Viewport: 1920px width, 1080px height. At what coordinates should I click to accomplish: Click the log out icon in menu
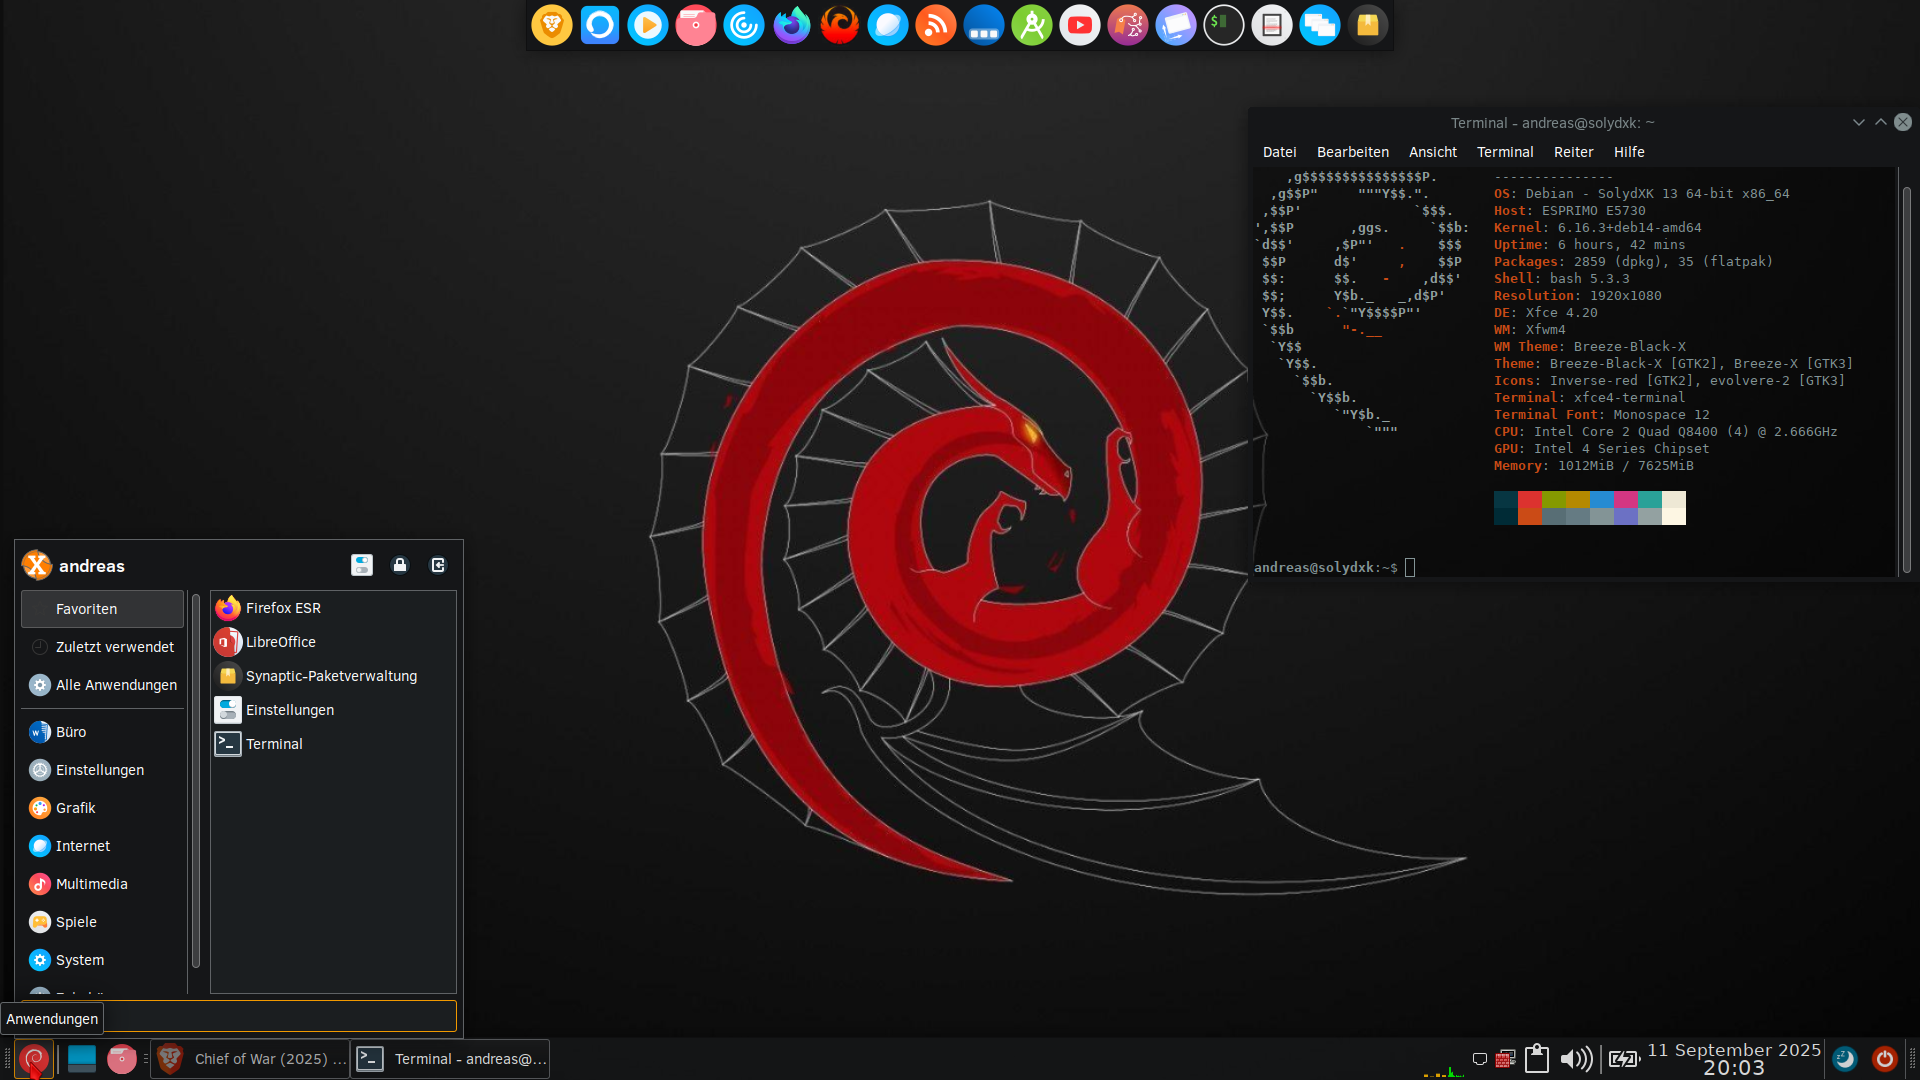[438, 565]
